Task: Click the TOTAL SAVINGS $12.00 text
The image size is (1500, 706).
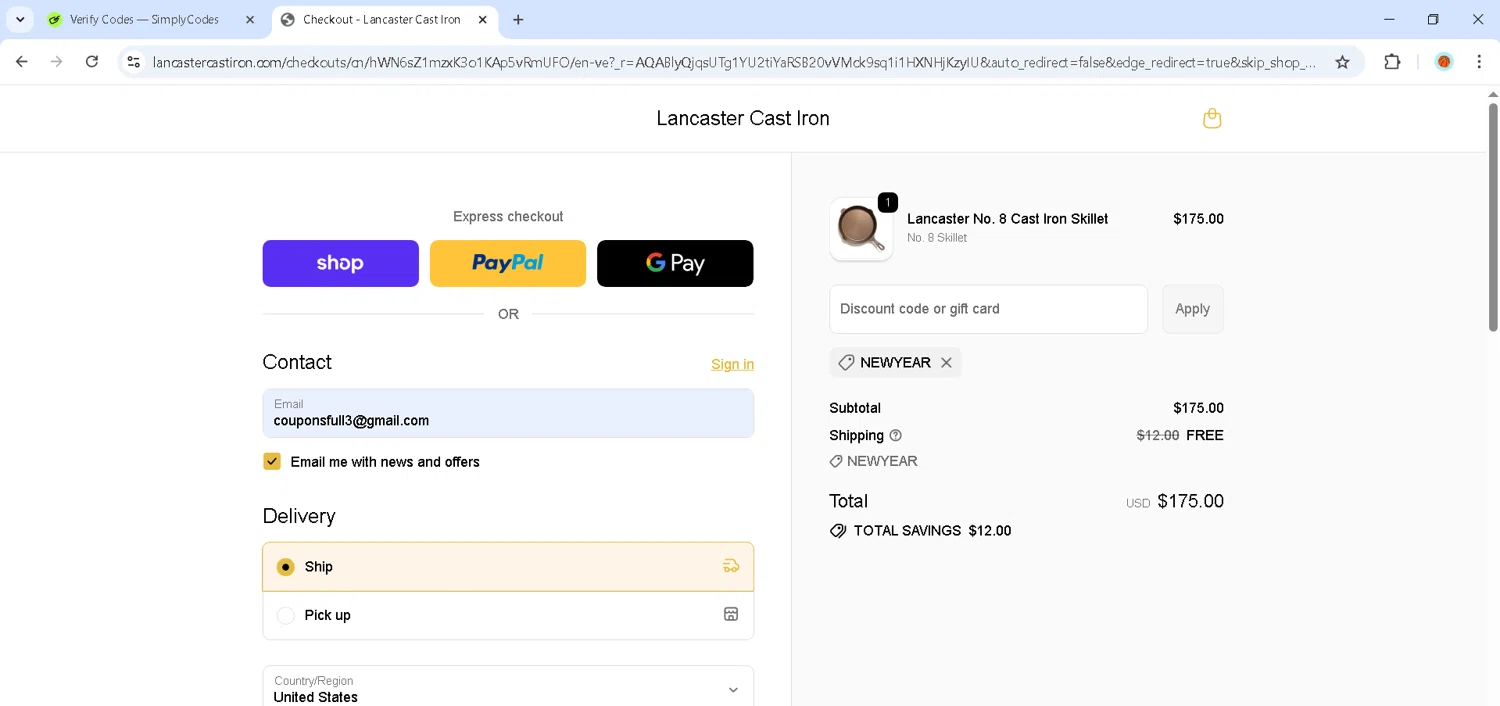Action: pyautogui.click(x=932, y=531)
